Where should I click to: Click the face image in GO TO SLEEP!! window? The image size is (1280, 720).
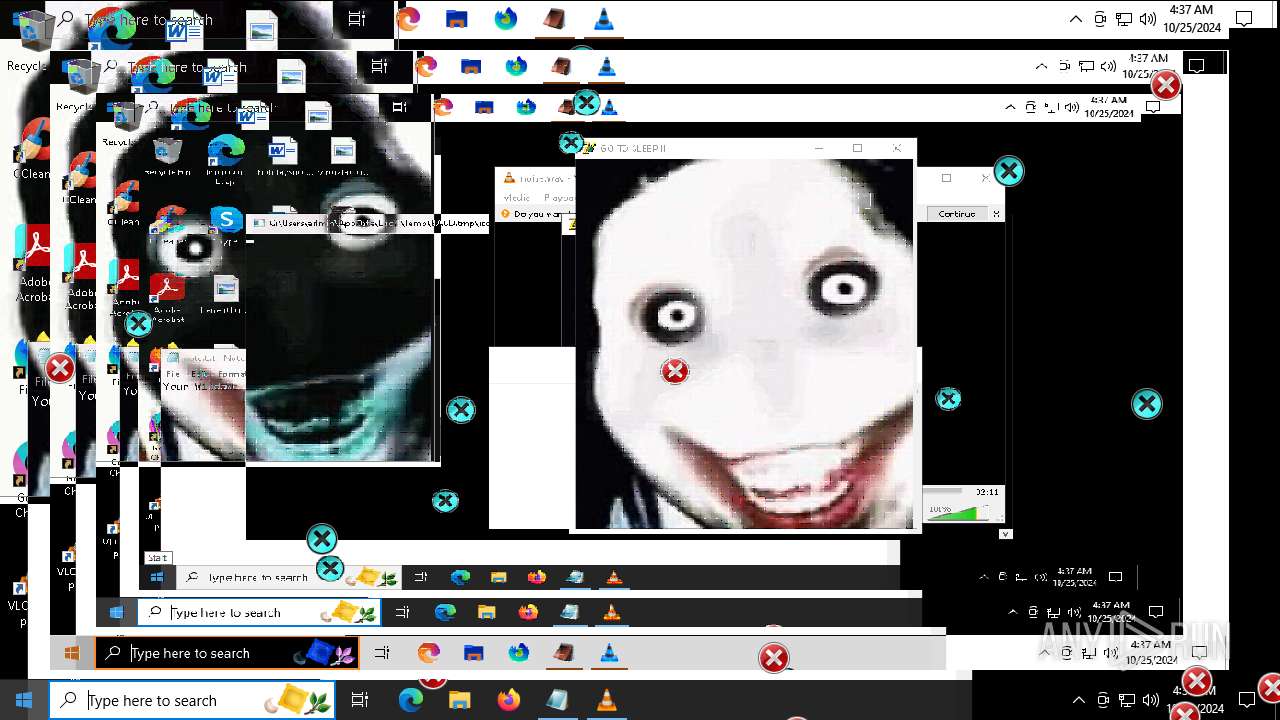(745, 343)
